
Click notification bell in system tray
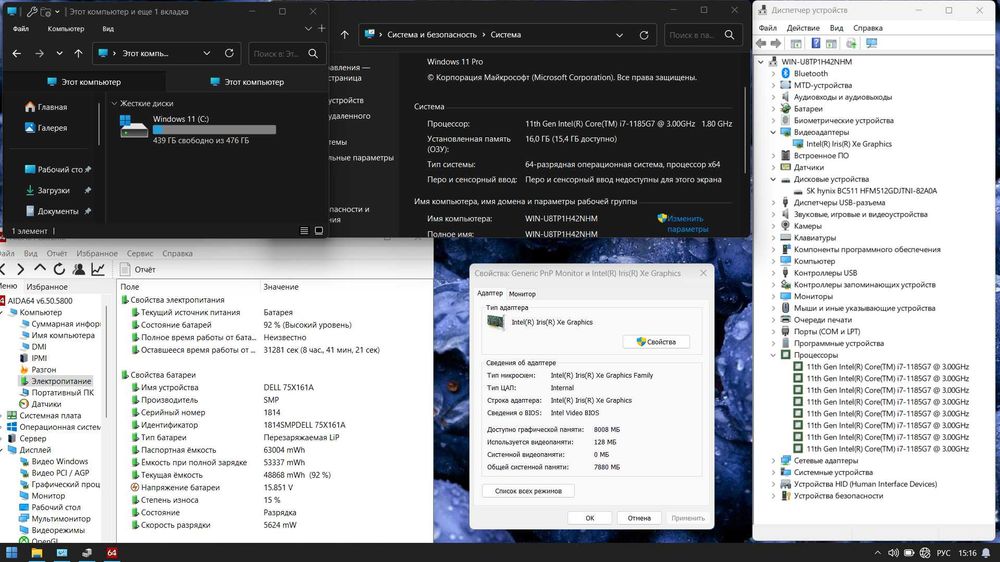(x=987, y=553)
